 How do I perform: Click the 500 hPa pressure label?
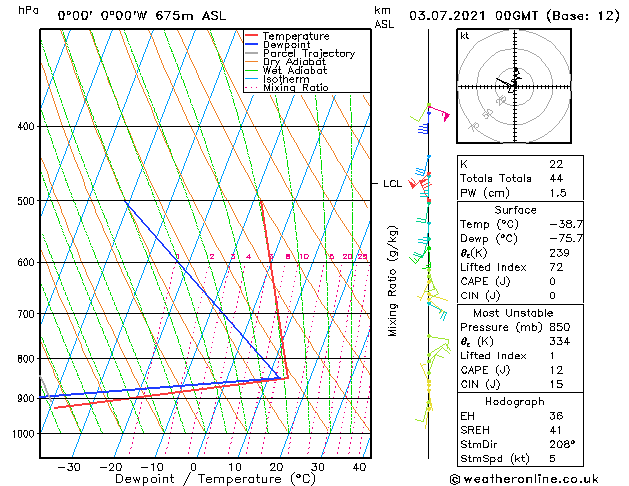tap(26, 200)
